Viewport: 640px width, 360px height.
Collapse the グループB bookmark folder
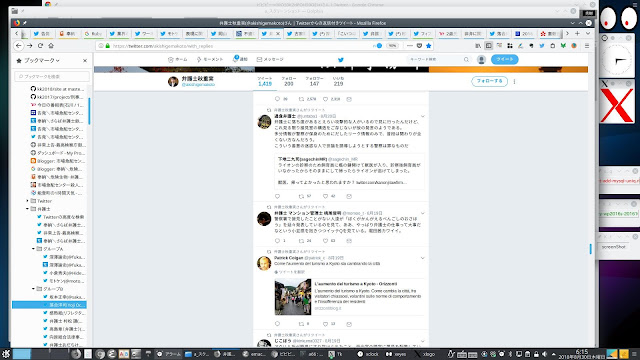coord(33,289)
